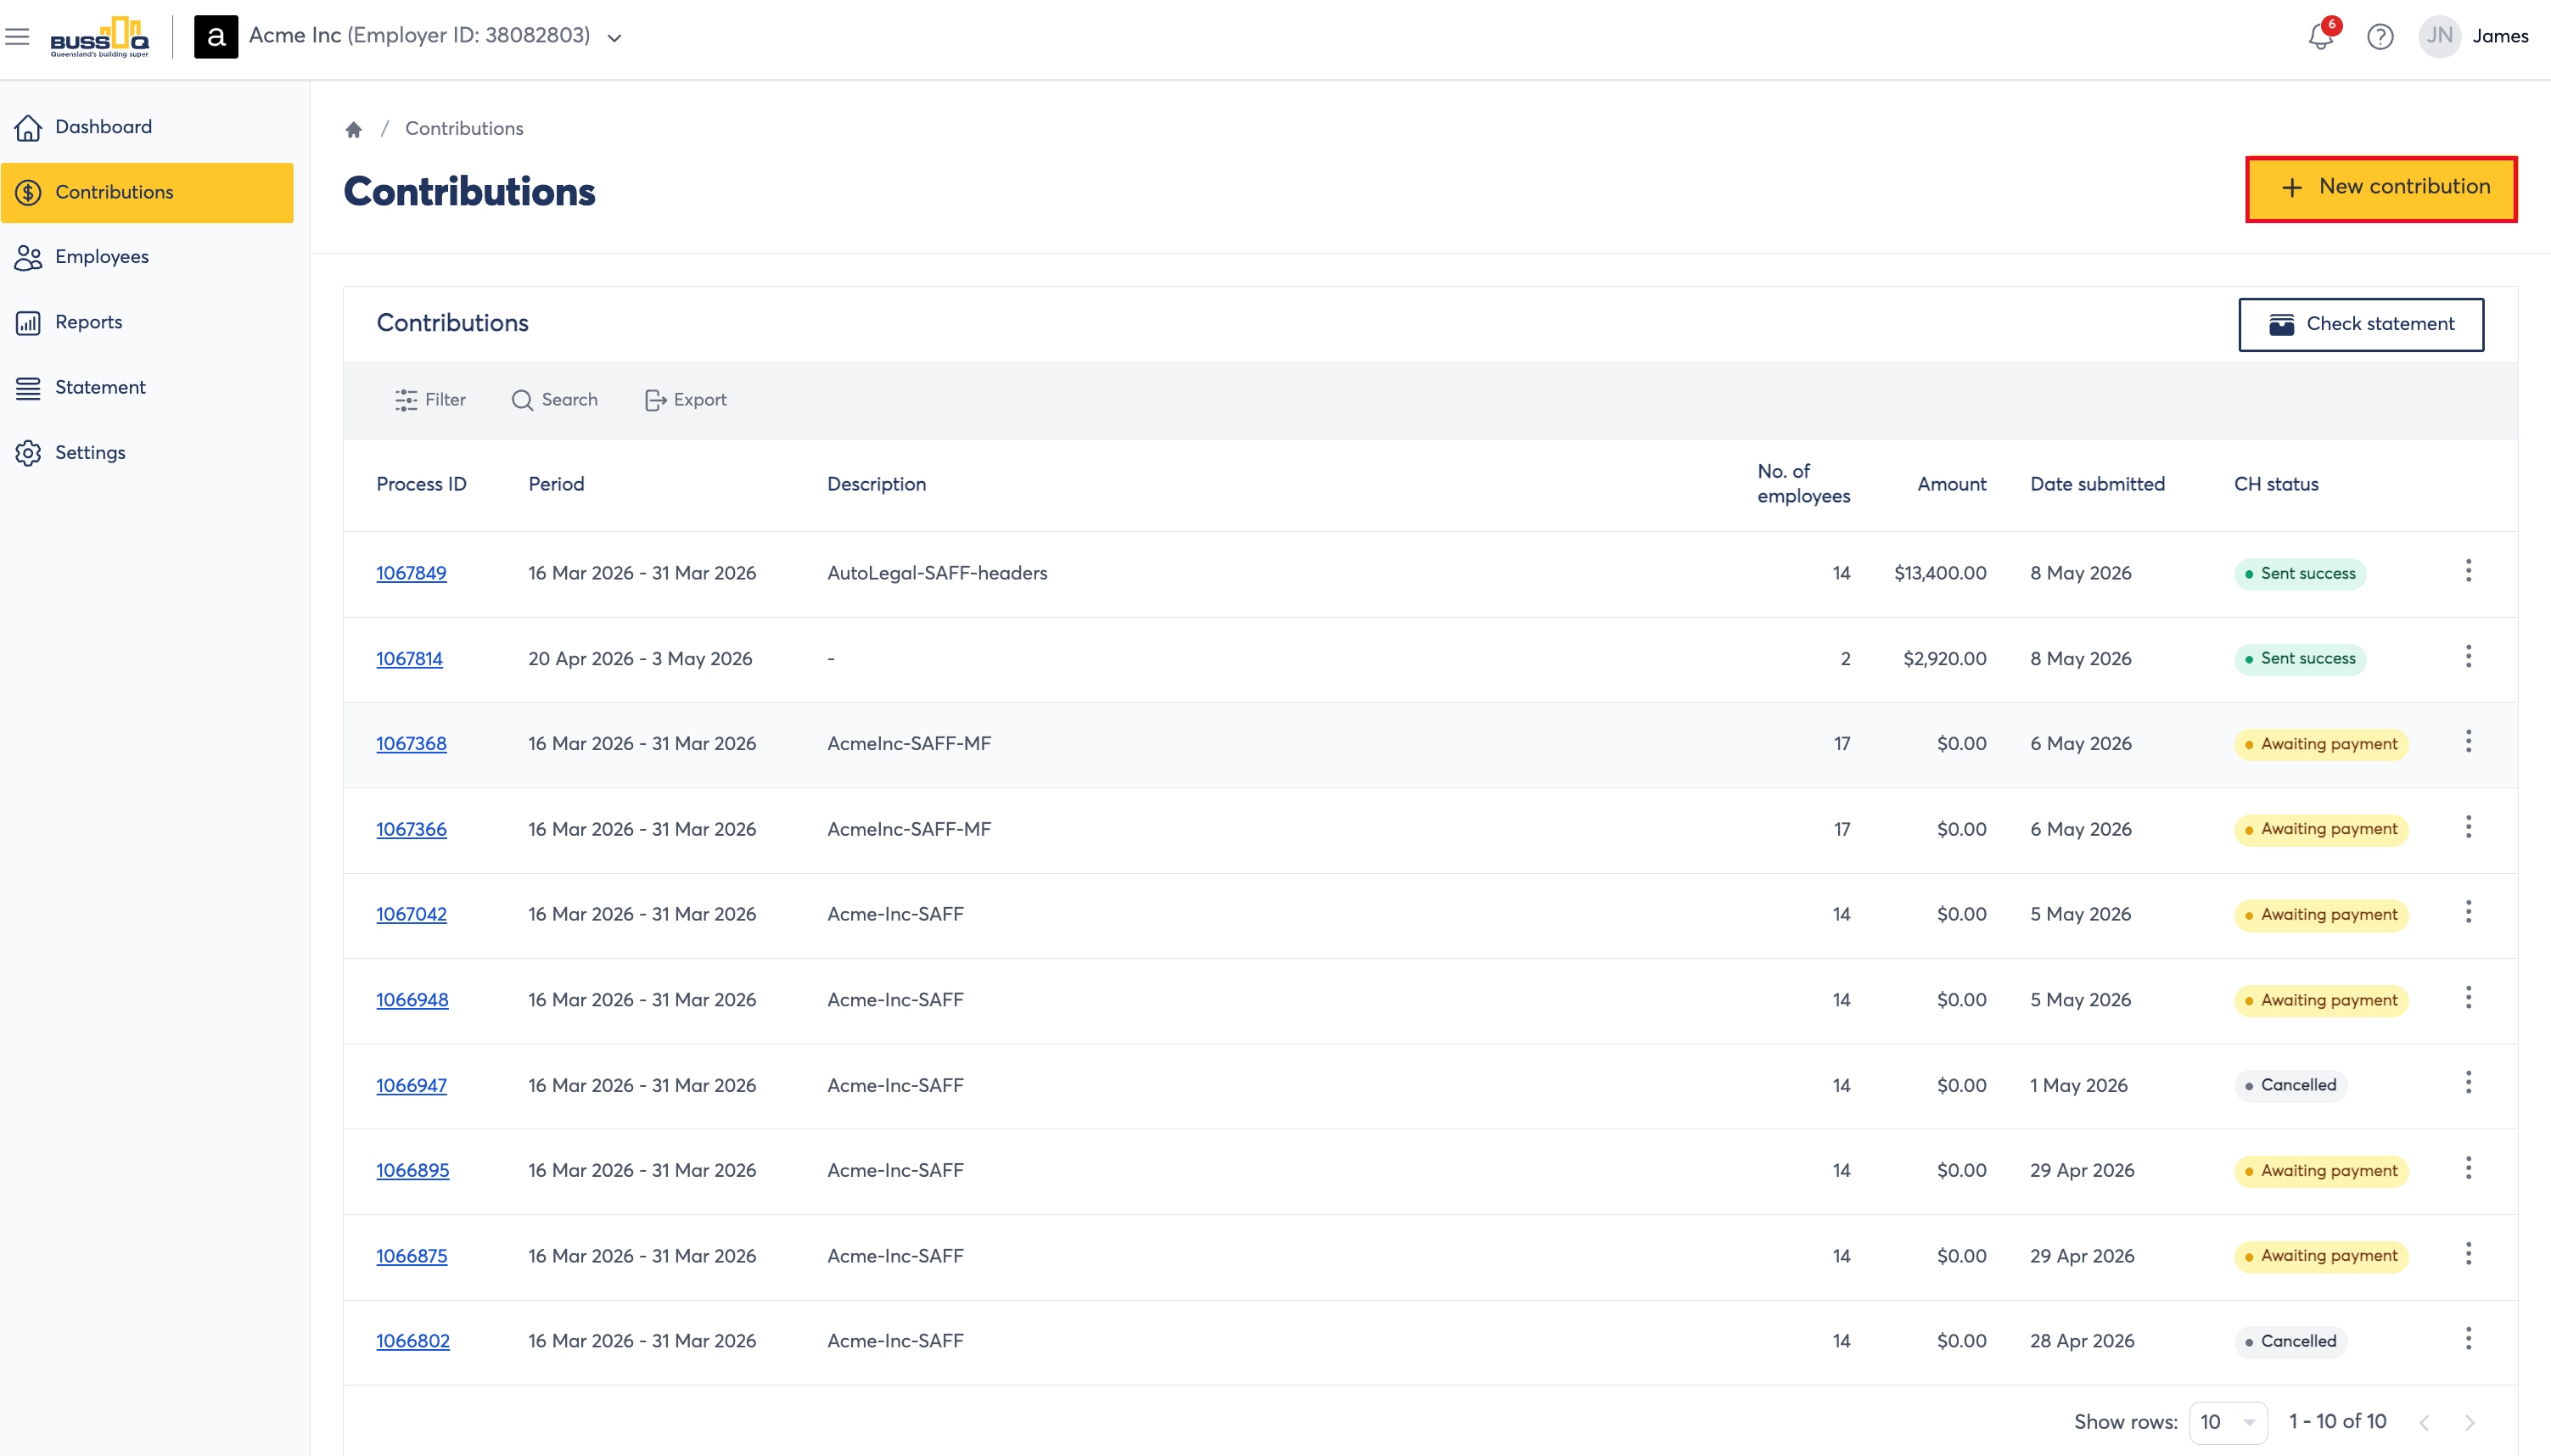Open the actions menu for row 1067368
Image resolution: width=2551 pixels, height=1456 pixels.
click(2468, 742)
